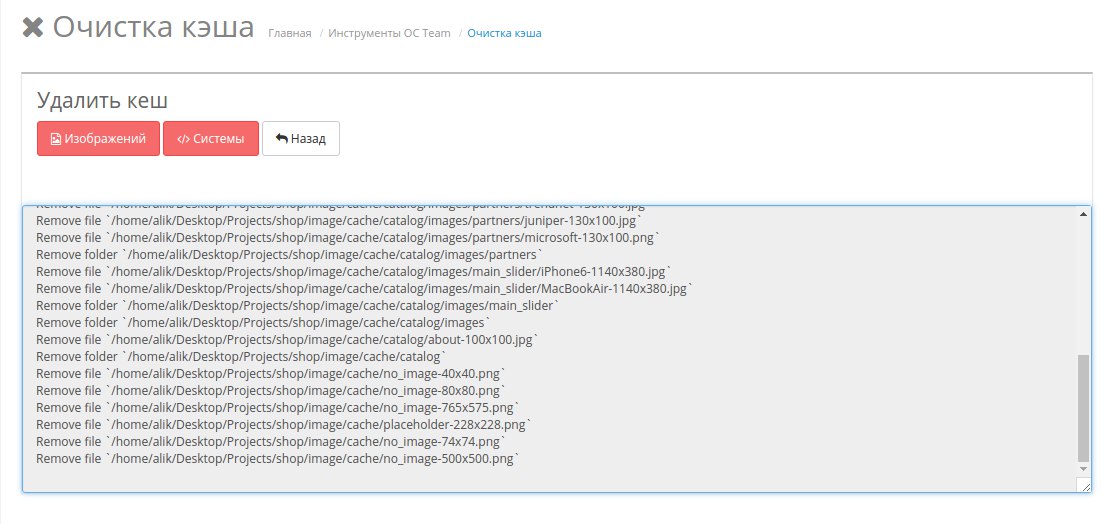
Task: Click the log line for microsoft-130x100.png
Action: (348, 238)
